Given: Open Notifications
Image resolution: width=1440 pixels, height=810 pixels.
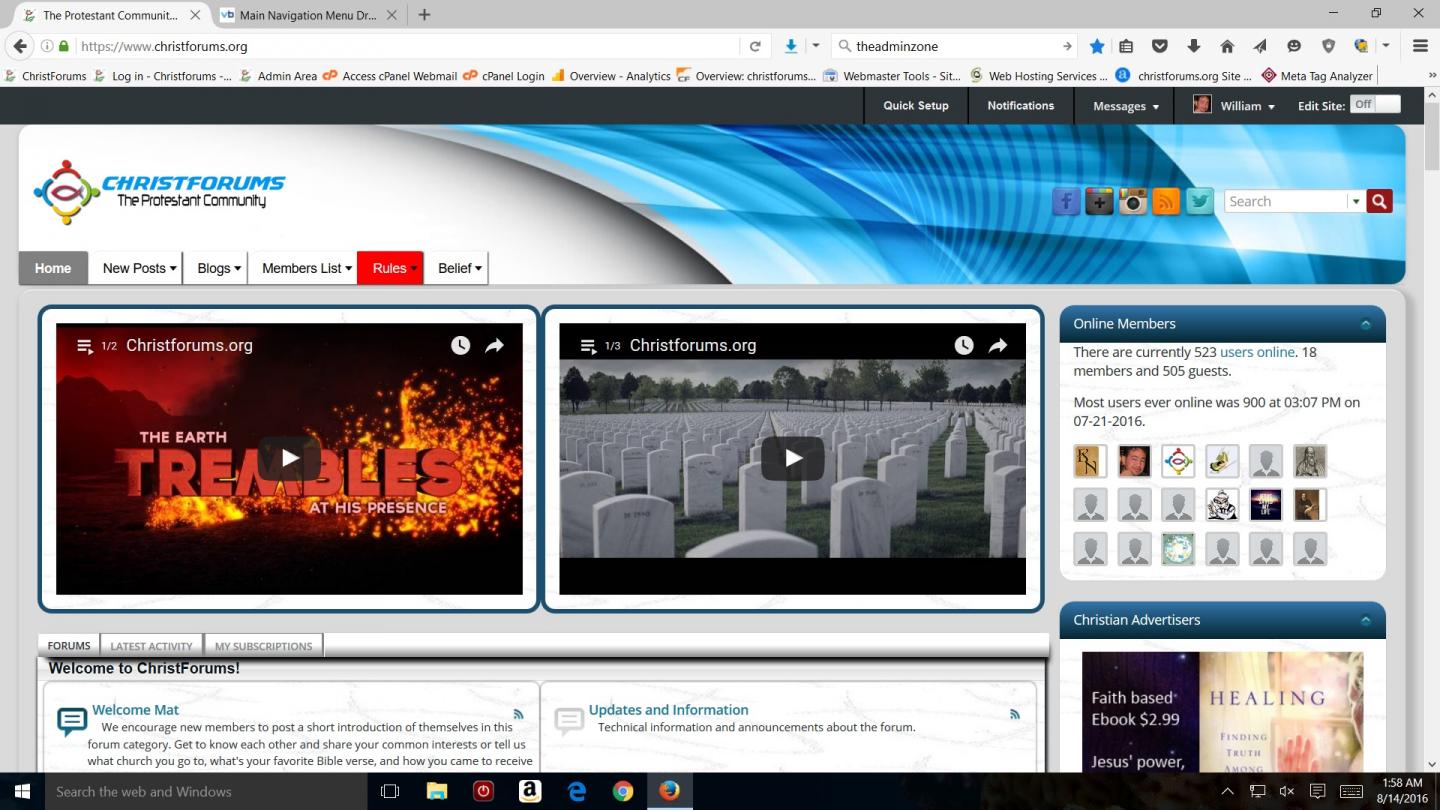Looking at the screenshot, I should point(1021,106).
